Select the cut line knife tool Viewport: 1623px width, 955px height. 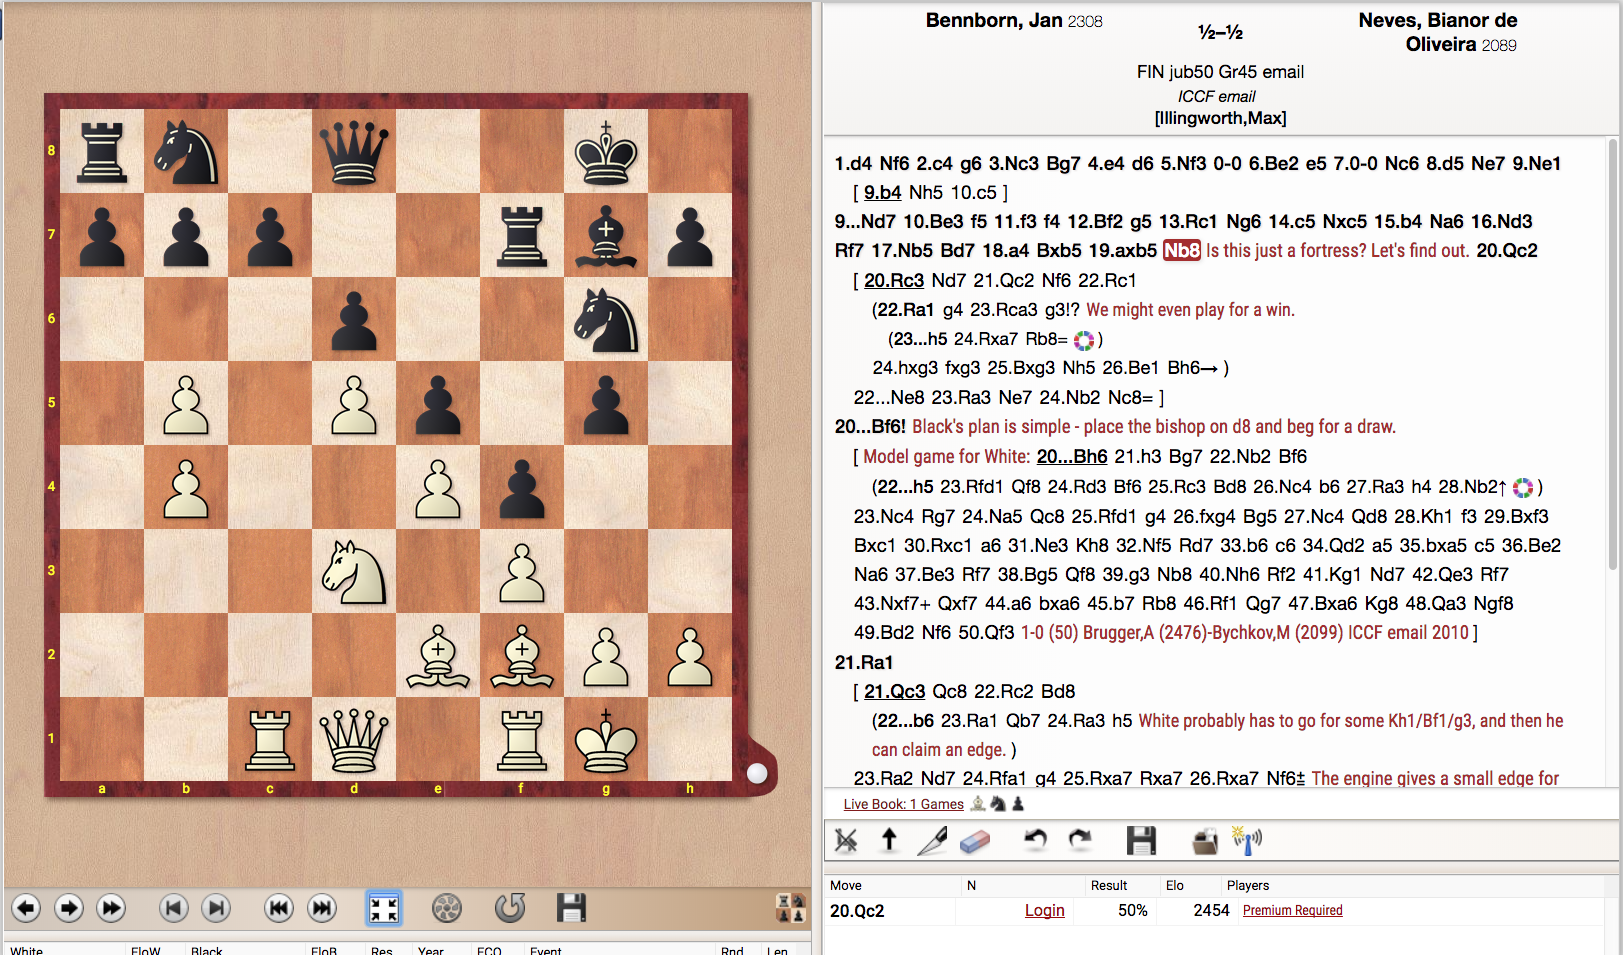point(932,841)
